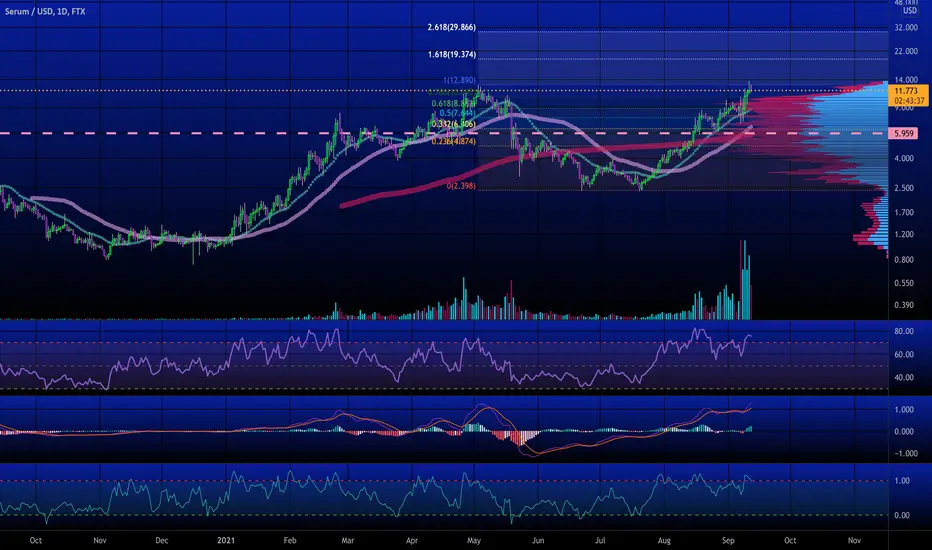
Task: Click 0.000 on the MACD pane scale
Action: tap(904, 432)
